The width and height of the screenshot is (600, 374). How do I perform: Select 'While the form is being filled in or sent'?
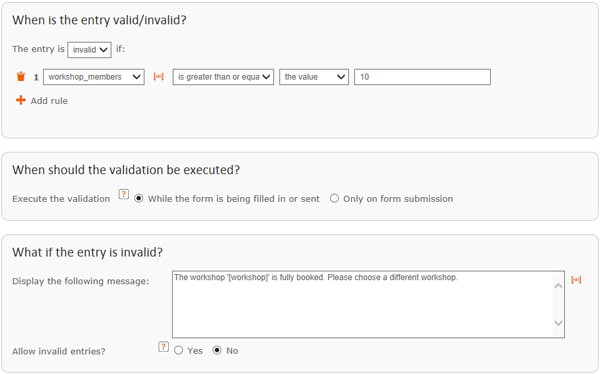point(139,199)
